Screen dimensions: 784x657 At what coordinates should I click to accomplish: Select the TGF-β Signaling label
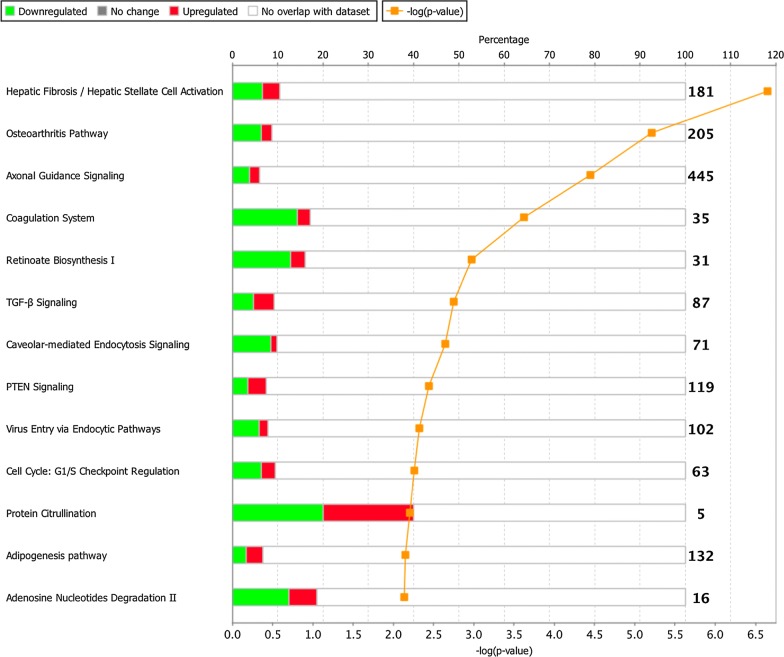click(x=42, y=302)
